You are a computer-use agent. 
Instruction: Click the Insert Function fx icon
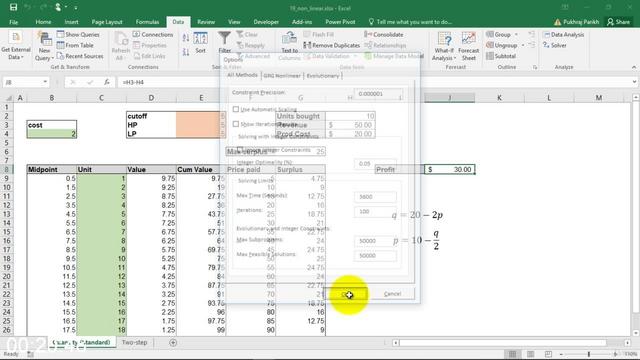pos(107,82)
